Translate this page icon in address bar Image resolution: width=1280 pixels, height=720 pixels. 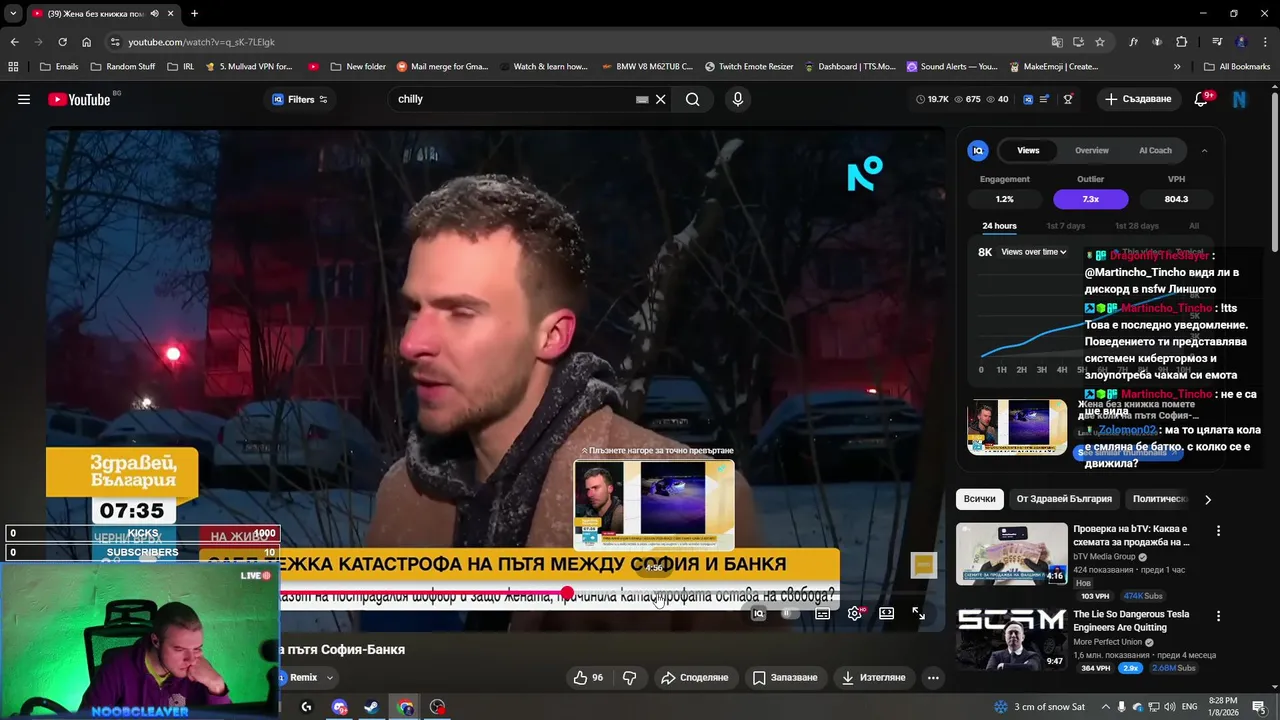click(x=1057, y=42)
